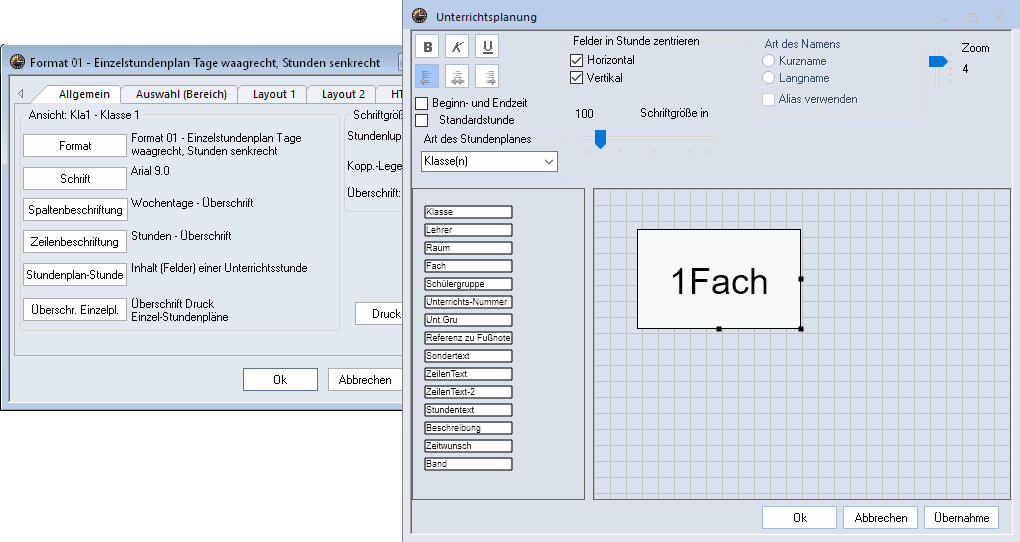Click tab scroll left arrow in Format window
Image resolution: width=1020 pixels, height=542 pixels.
tap(21, 94)
